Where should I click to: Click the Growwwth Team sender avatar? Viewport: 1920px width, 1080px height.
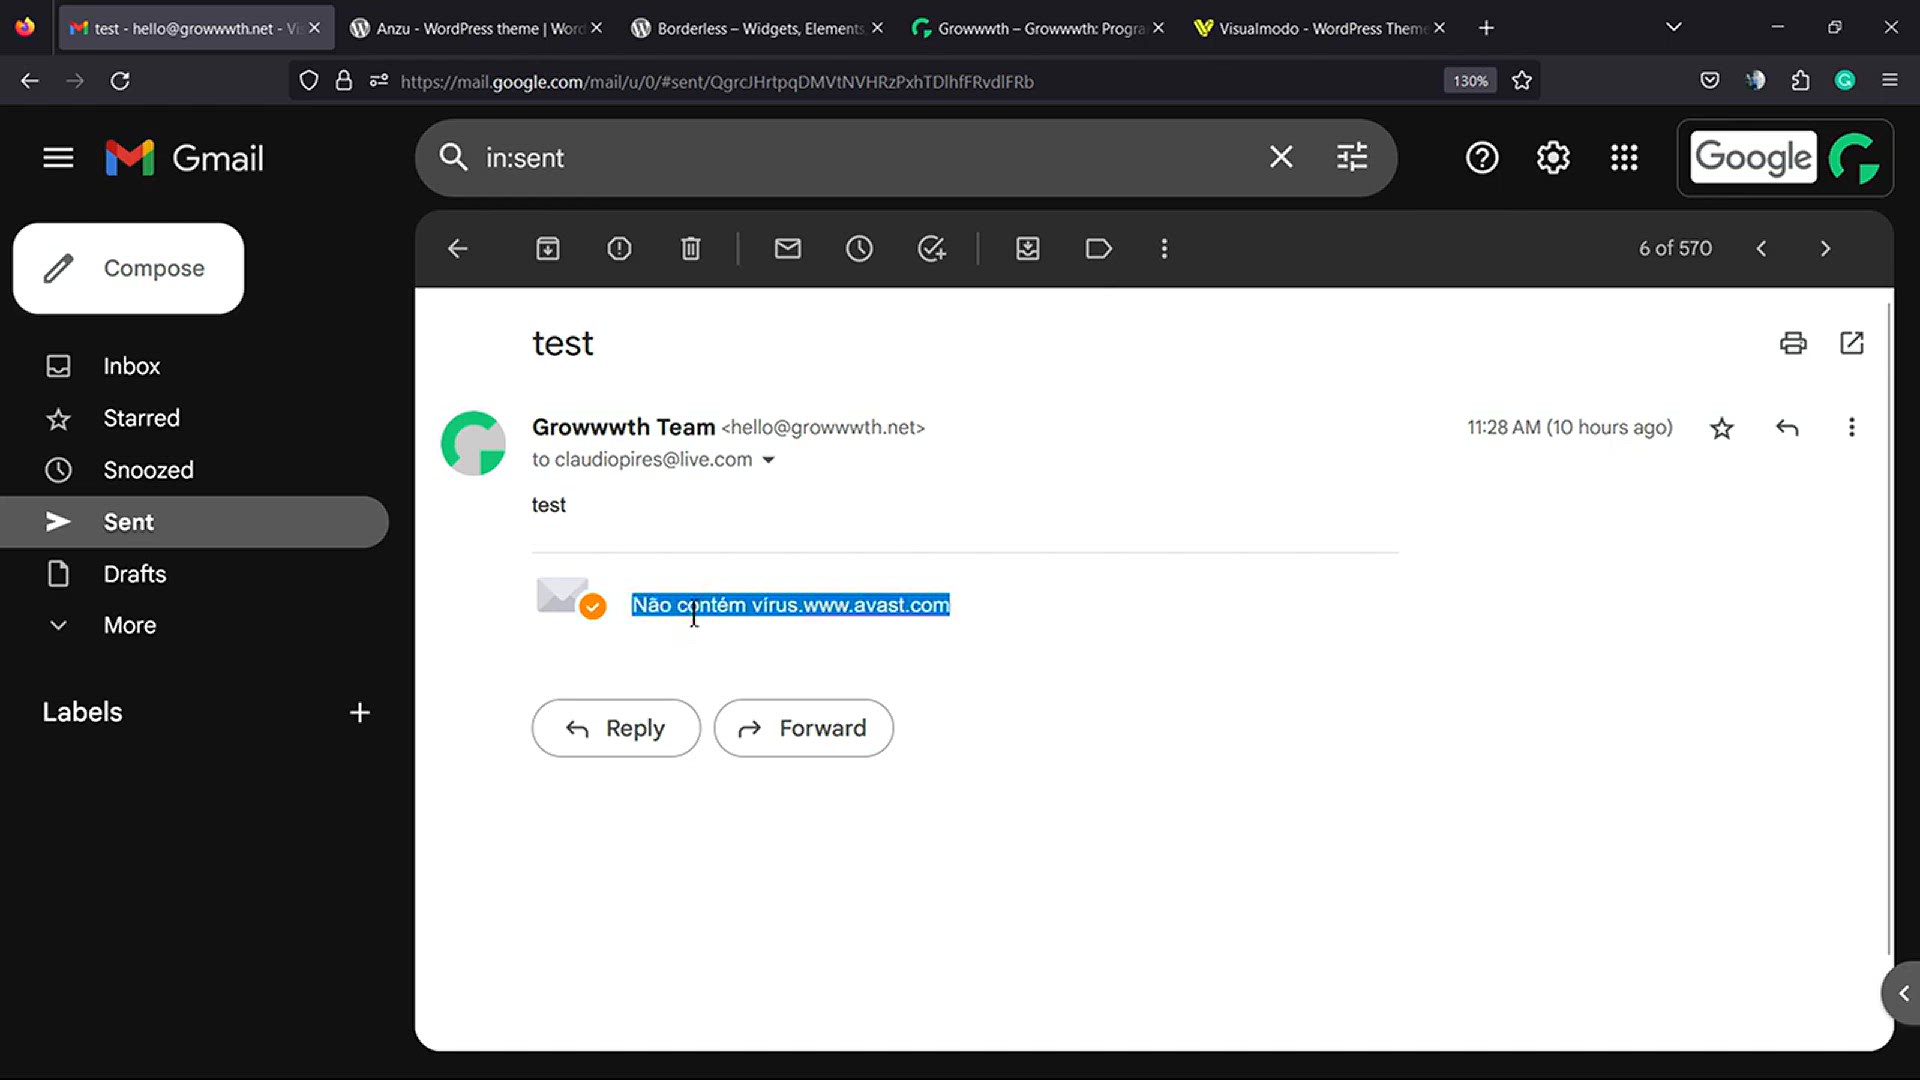(473, 443)
